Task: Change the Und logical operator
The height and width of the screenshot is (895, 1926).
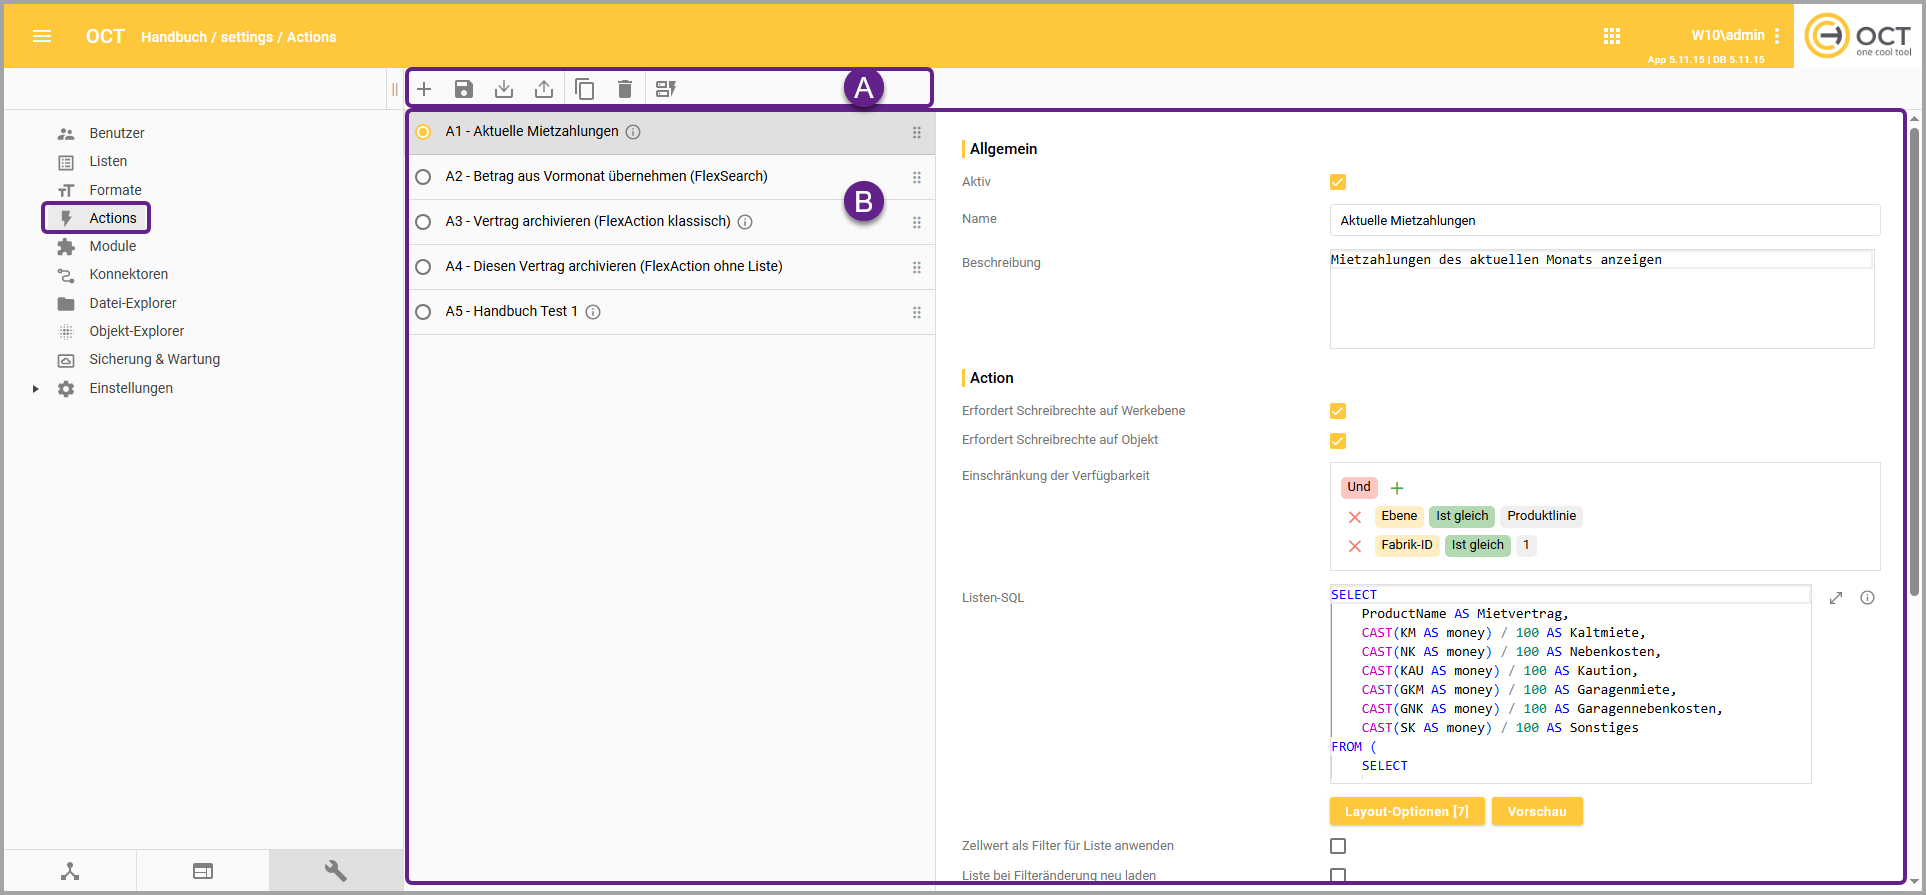Action: tap(1359, 487)
